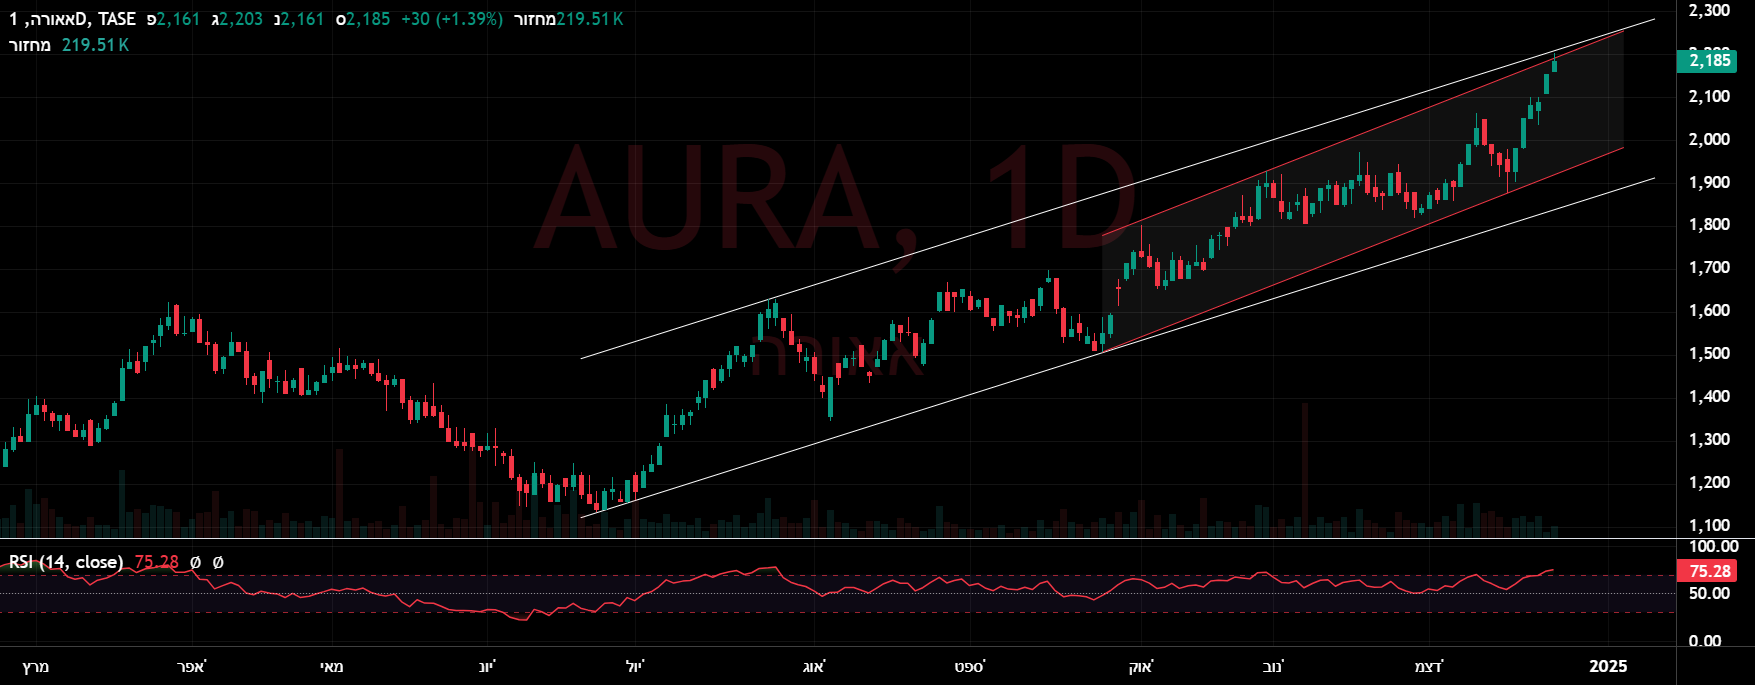The height and width of the screenshot is (685, 1755).
Task: Click the tall red volume bar near November
Action: [1304, 469]
